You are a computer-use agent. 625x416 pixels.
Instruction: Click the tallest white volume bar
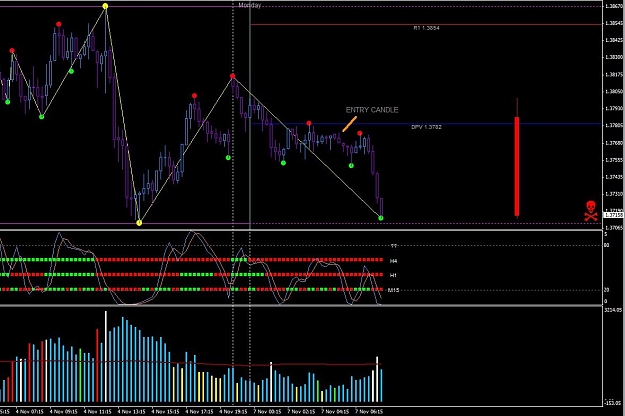(x=106, y=357)
